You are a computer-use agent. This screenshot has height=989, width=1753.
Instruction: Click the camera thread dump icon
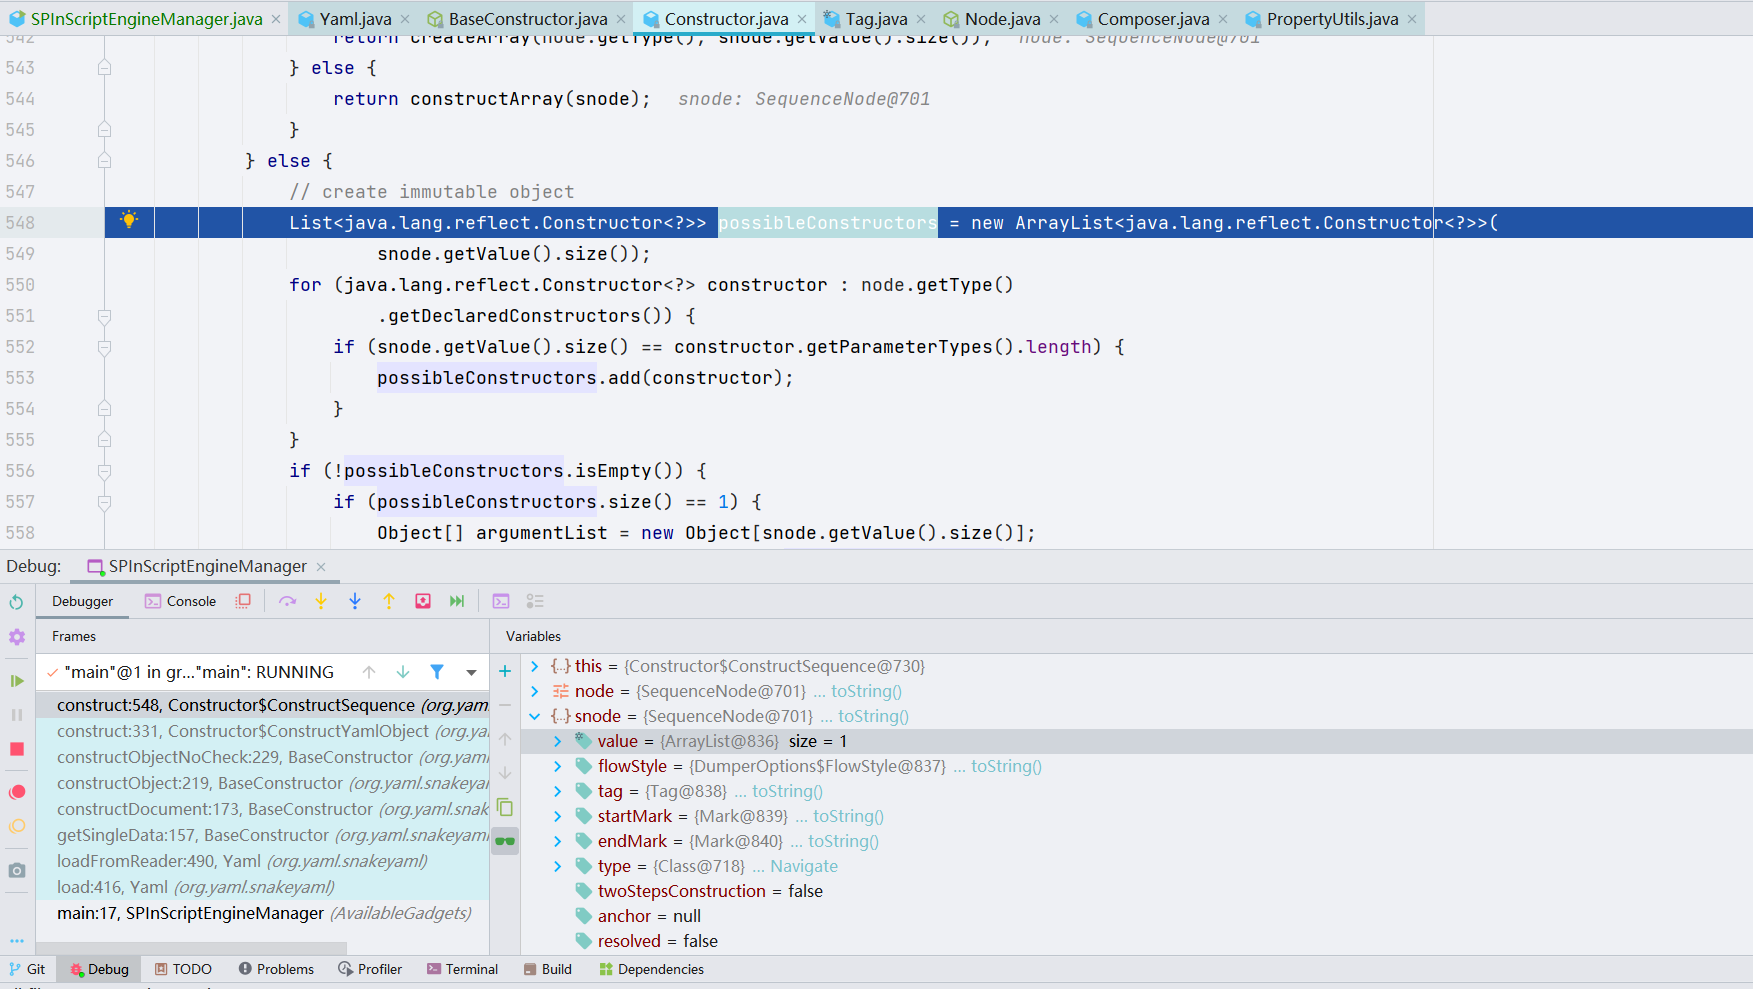pyautogui.click(x=17, y=871)
